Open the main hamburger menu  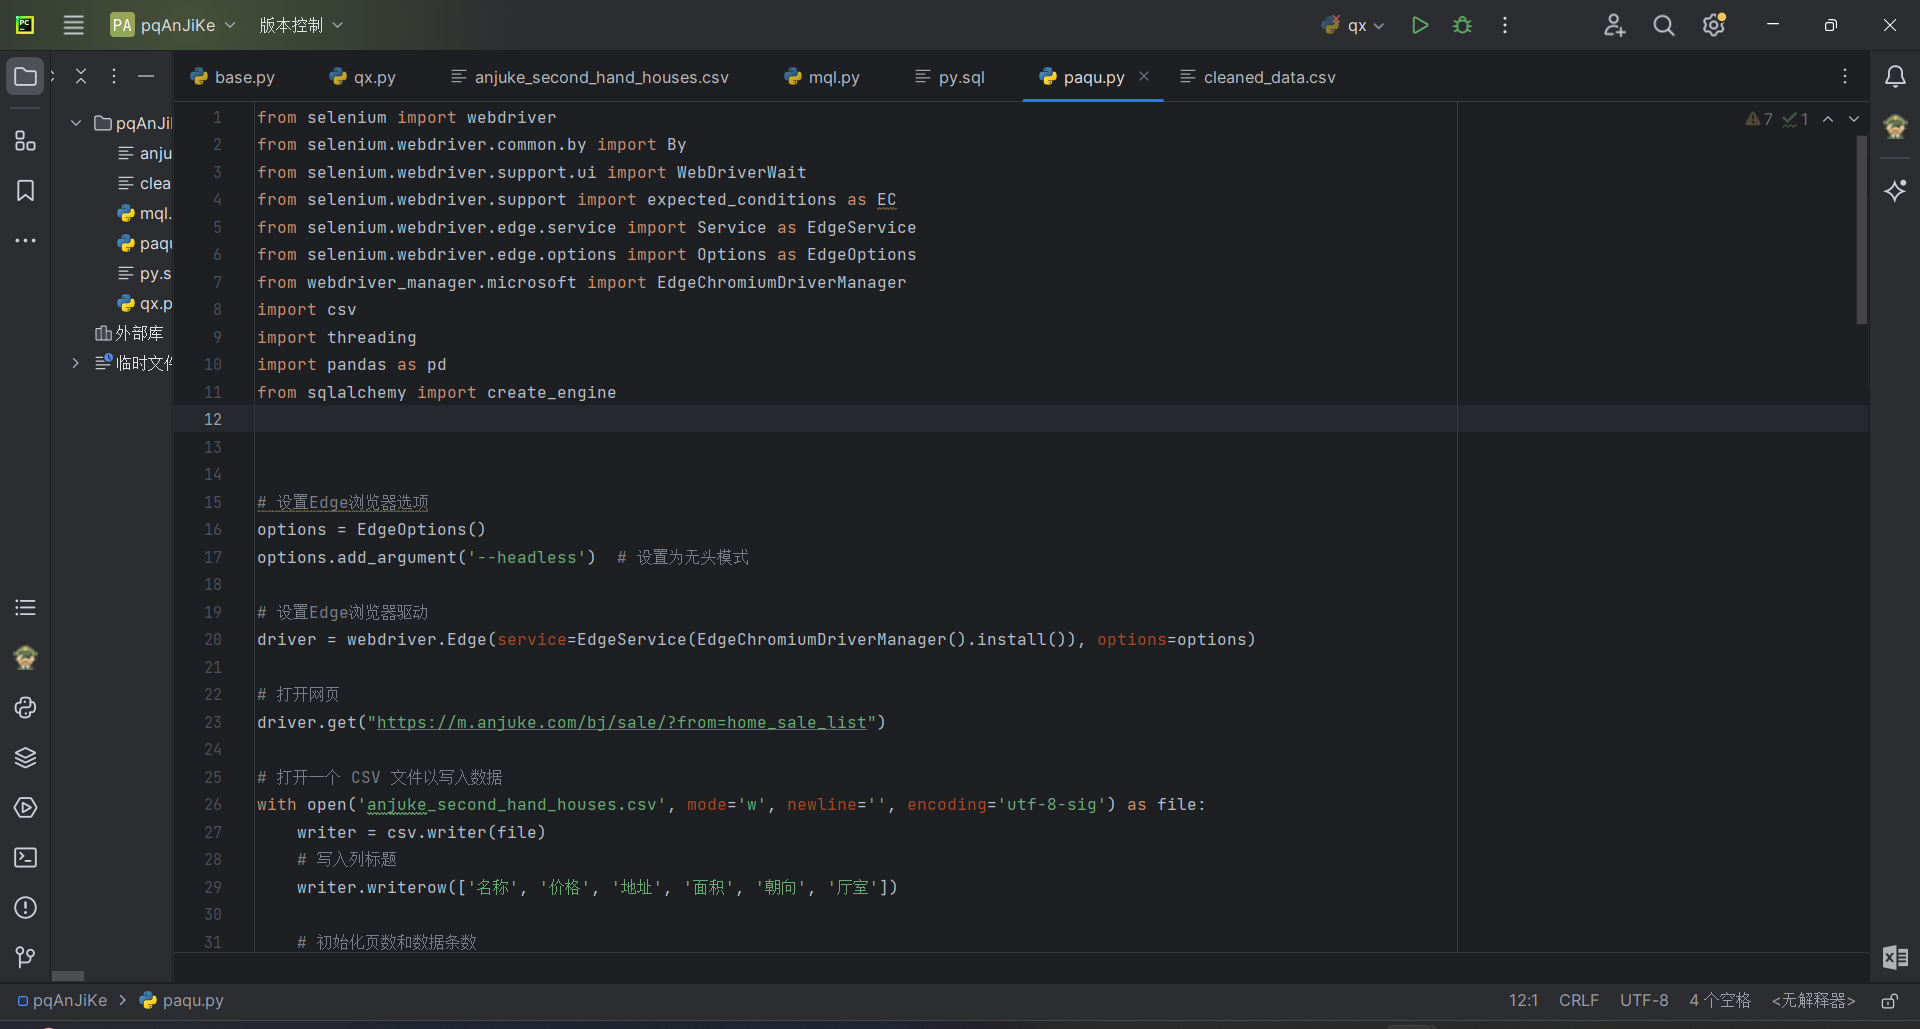pos(73,25)
